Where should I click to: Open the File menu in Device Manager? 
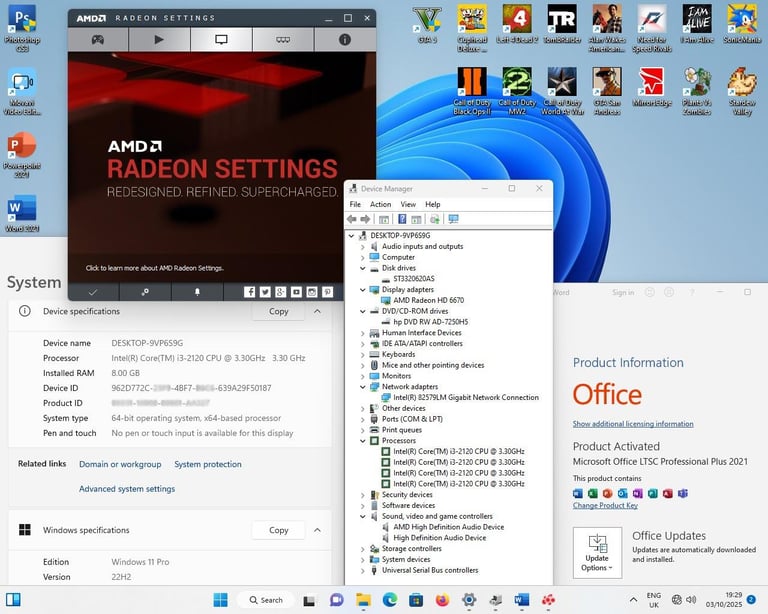[x=355, y=204]
